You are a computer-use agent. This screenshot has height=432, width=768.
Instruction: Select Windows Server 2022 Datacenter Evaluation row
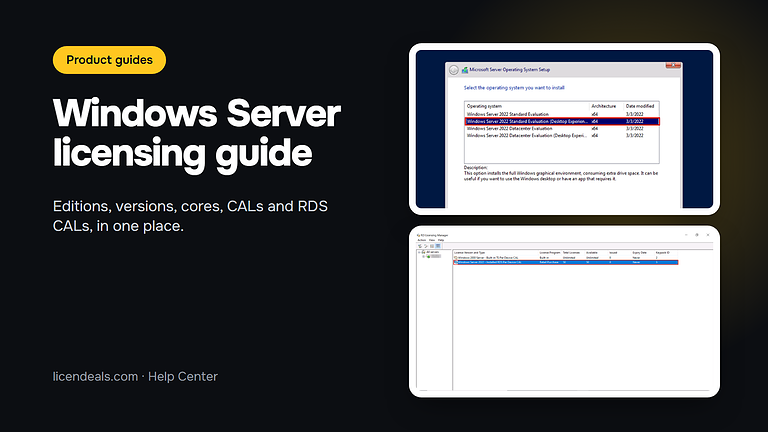[x=562, y=128]
